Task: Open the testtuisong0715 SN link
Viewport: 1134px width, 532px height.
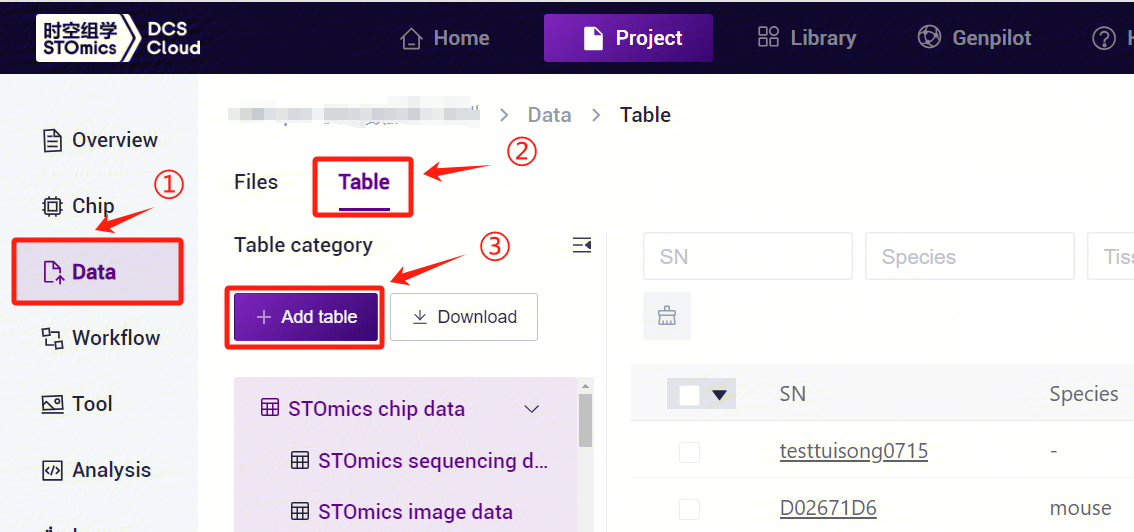Action: click(853, 451)
